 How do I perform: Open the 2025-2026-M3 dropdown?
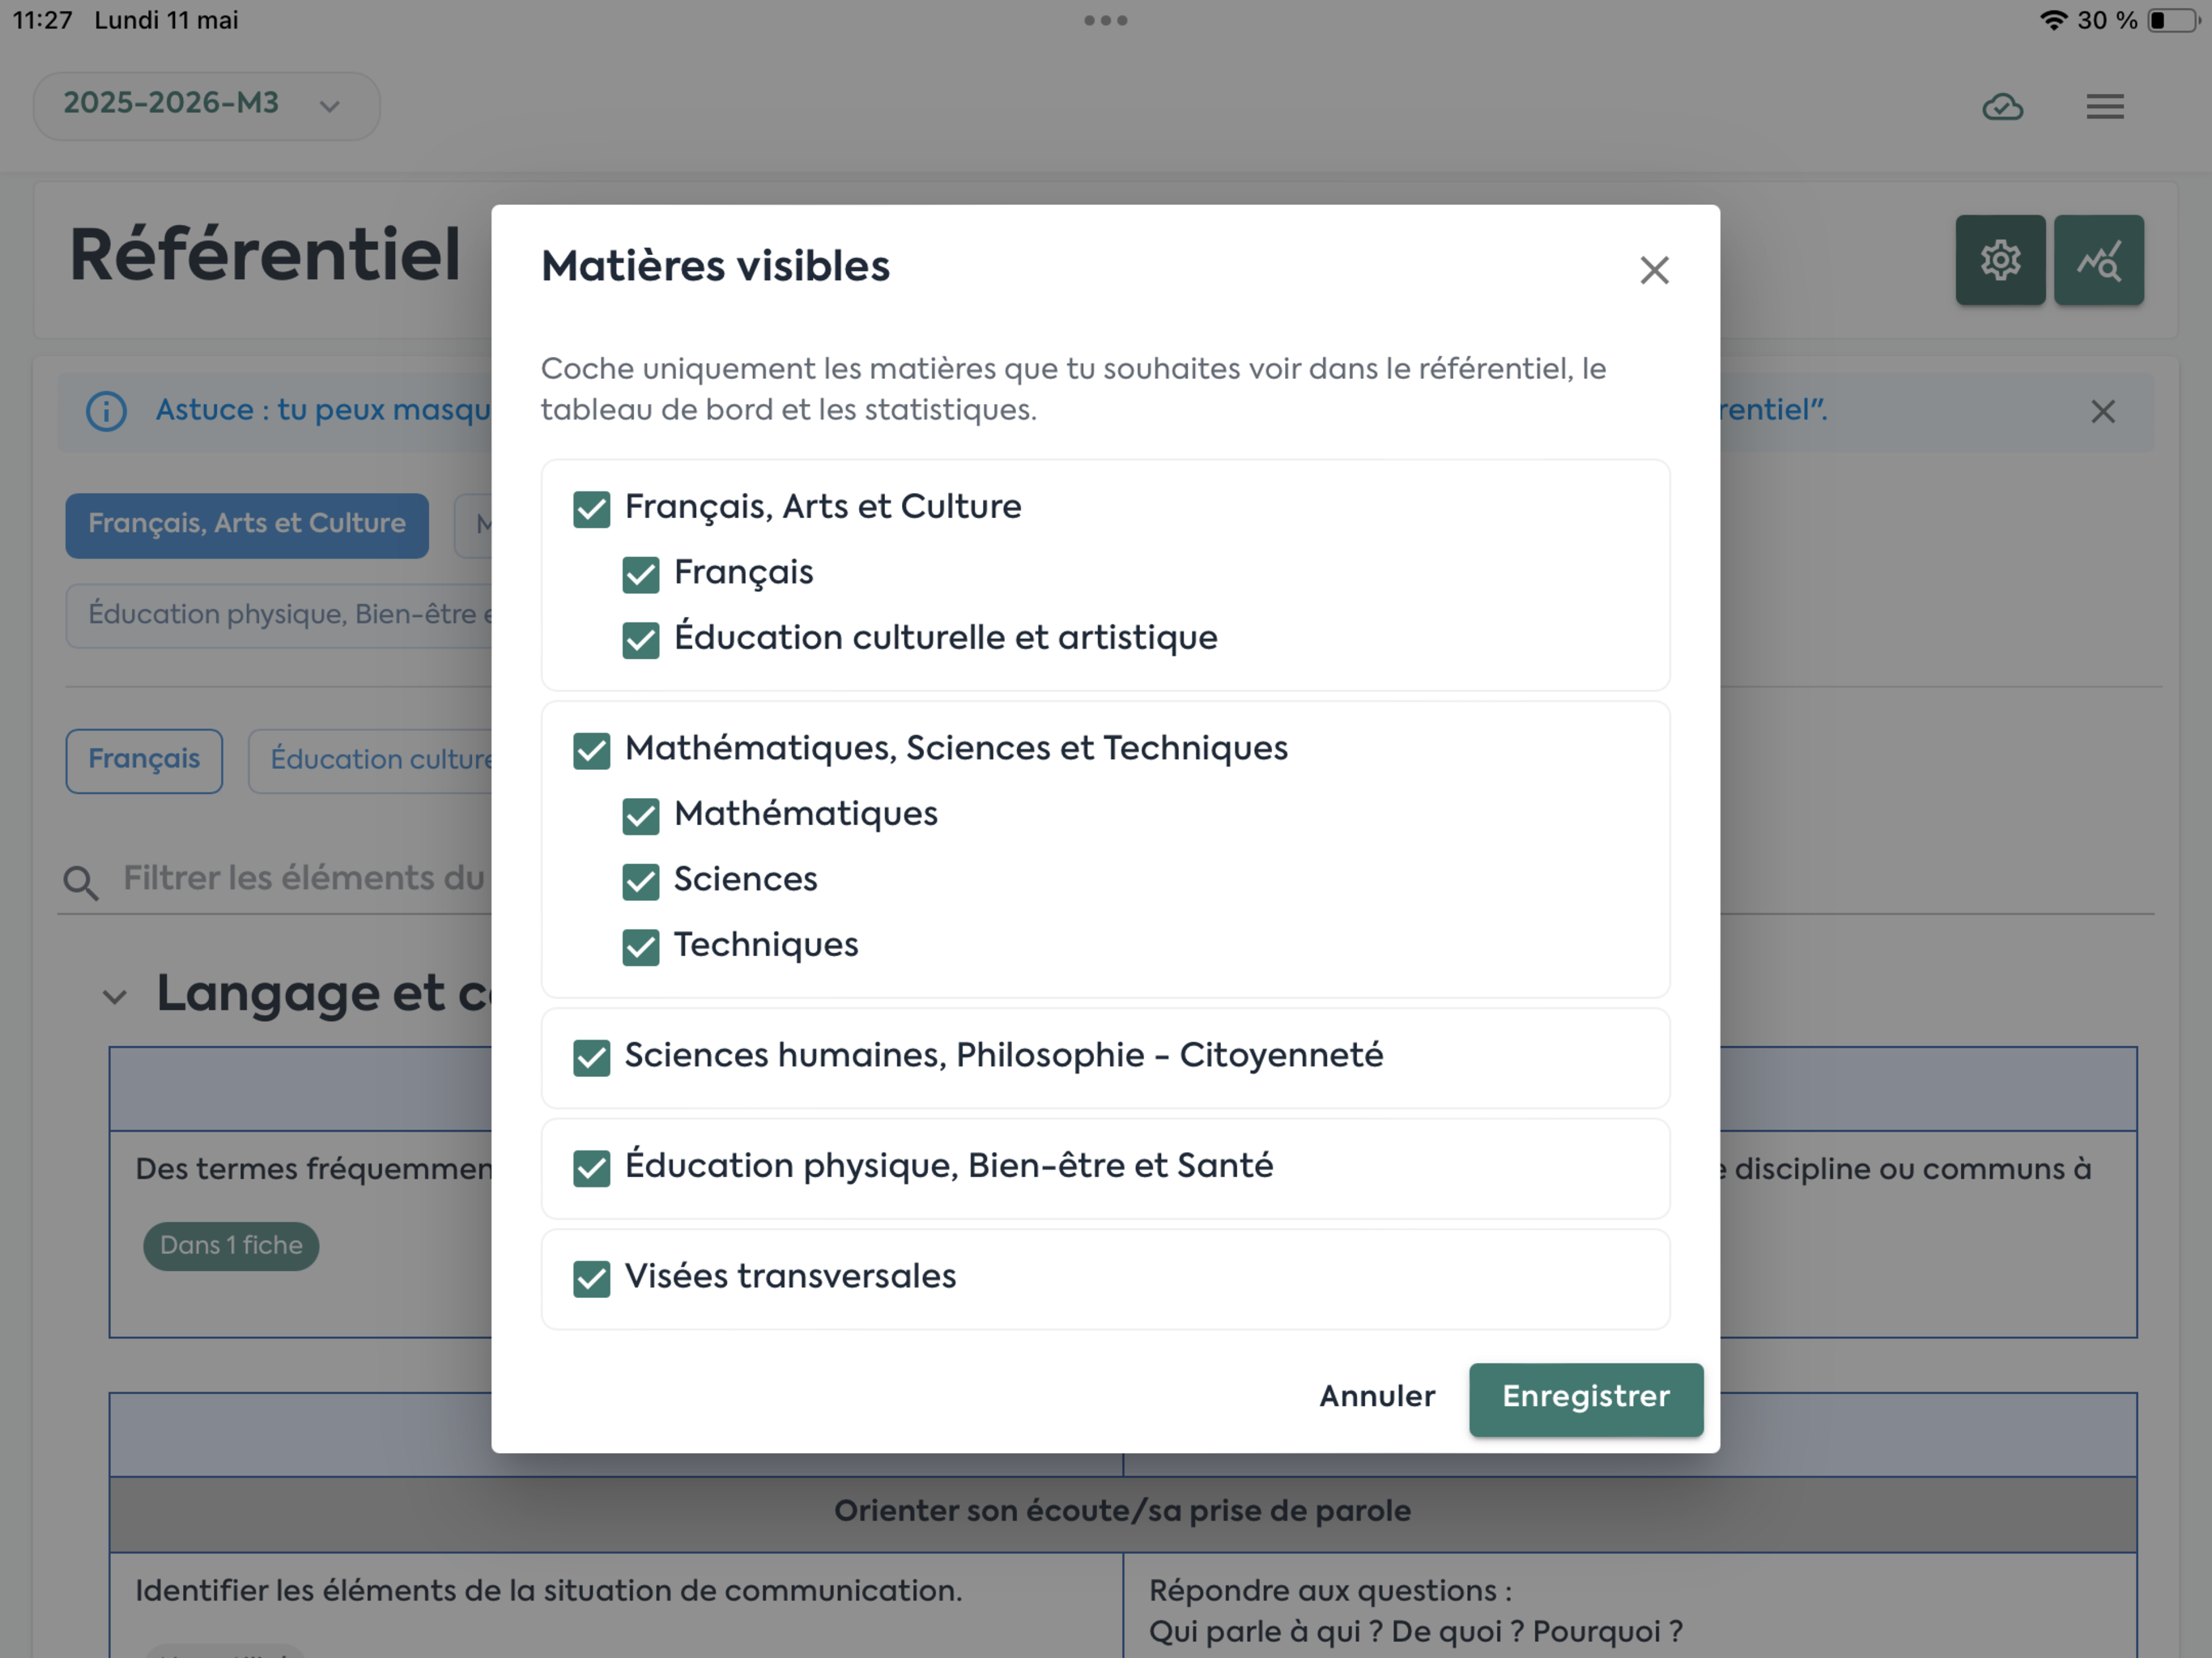click(x=206, y=105)
